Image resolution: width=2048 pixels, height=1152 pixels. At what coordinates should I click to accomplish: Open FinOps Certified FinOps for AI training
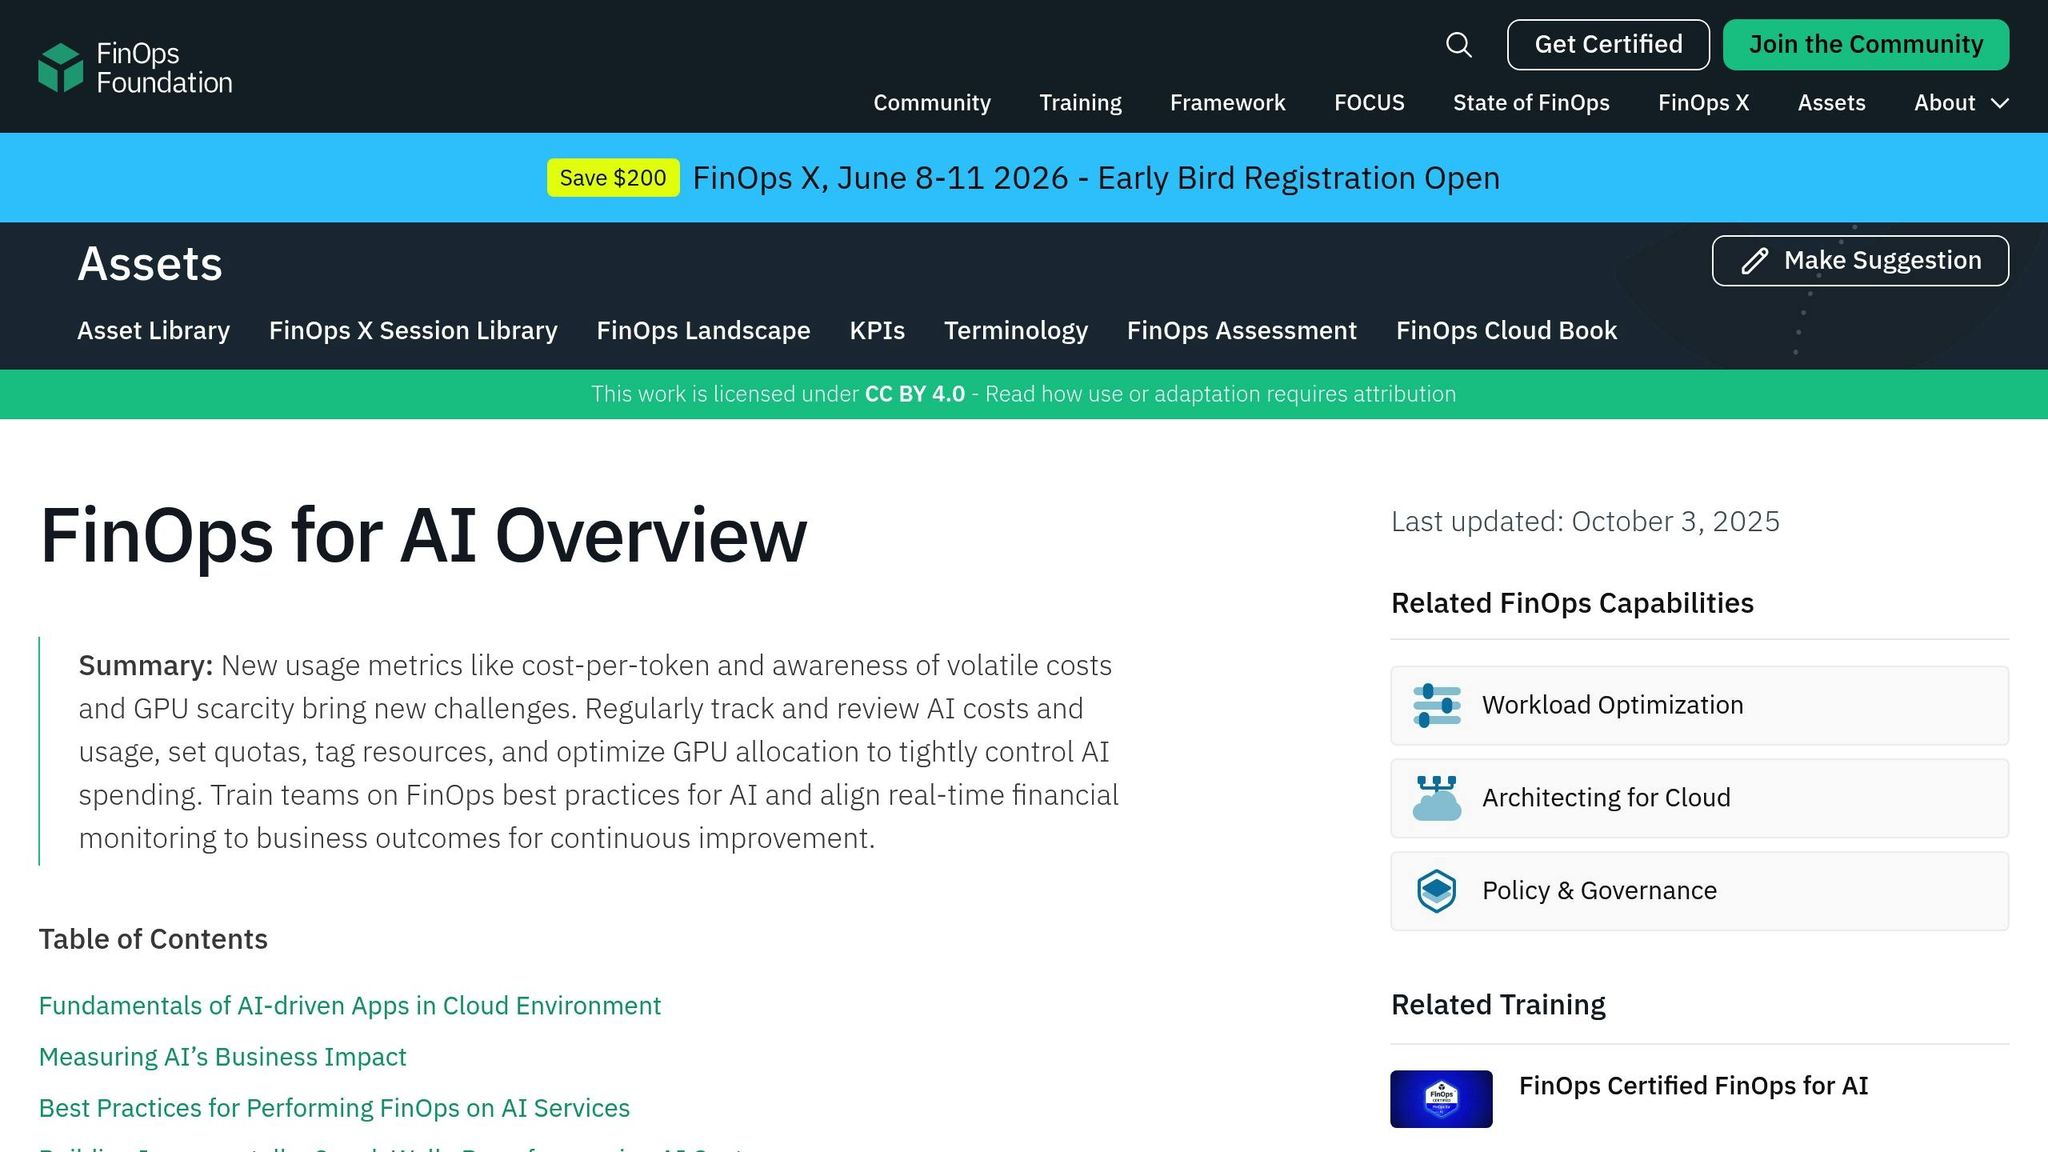pos(1693,1086)
